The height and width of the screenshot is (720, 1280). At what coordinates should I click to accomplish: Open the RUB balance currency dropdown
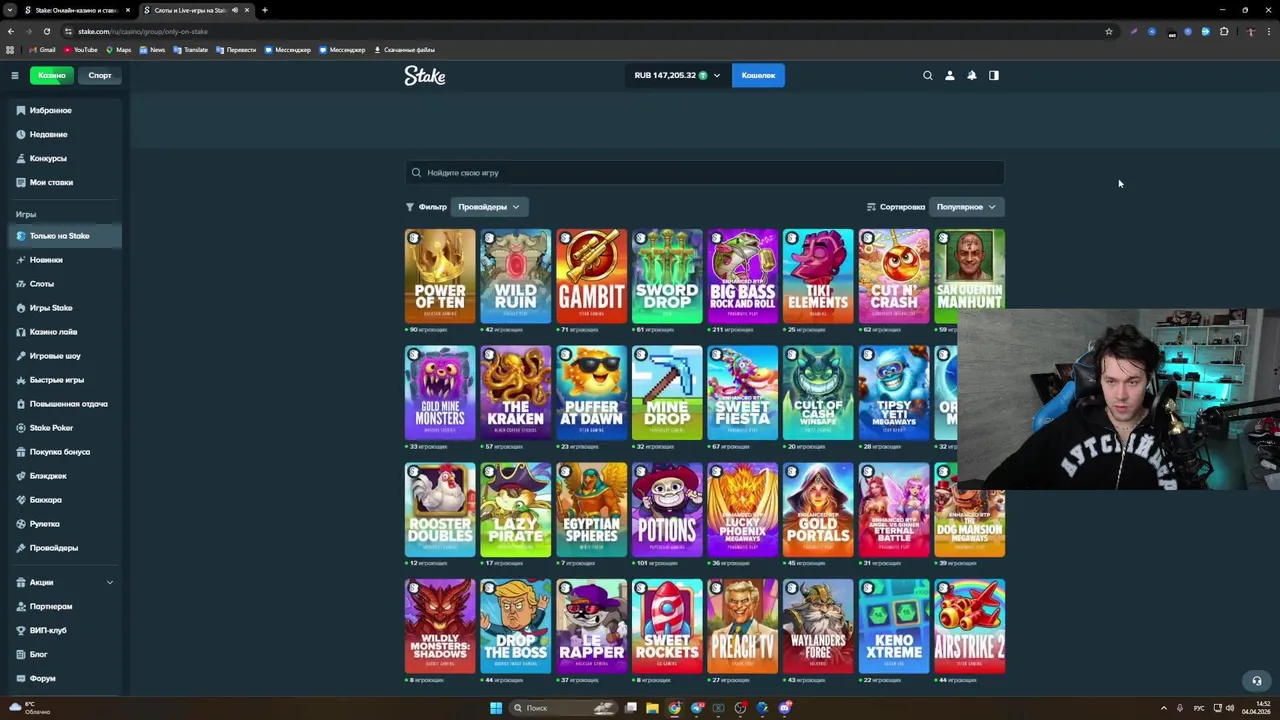(x=677, y=75)
